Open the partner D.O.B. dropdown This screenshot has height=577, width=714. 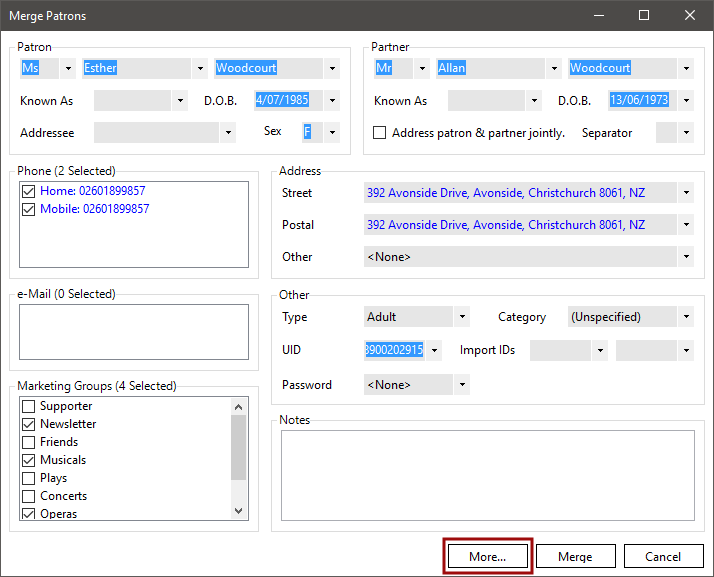point(686,101)
